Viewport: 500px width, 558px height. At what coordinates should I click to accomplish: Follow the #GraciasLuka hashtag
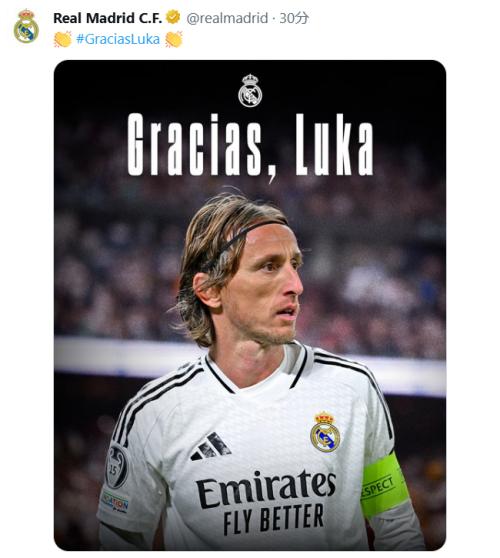coord(118,39)
